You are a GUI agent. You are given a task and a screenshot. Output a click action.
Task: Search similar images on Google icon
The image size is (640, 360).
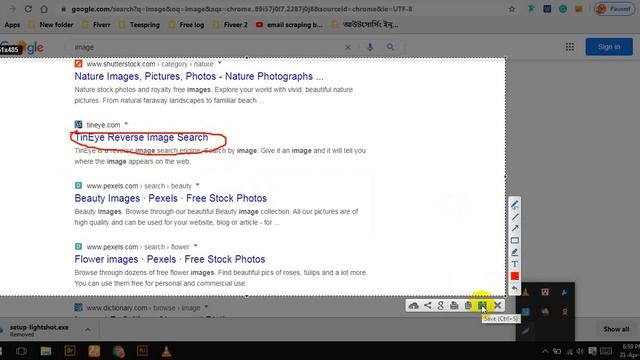click(440, 305)
